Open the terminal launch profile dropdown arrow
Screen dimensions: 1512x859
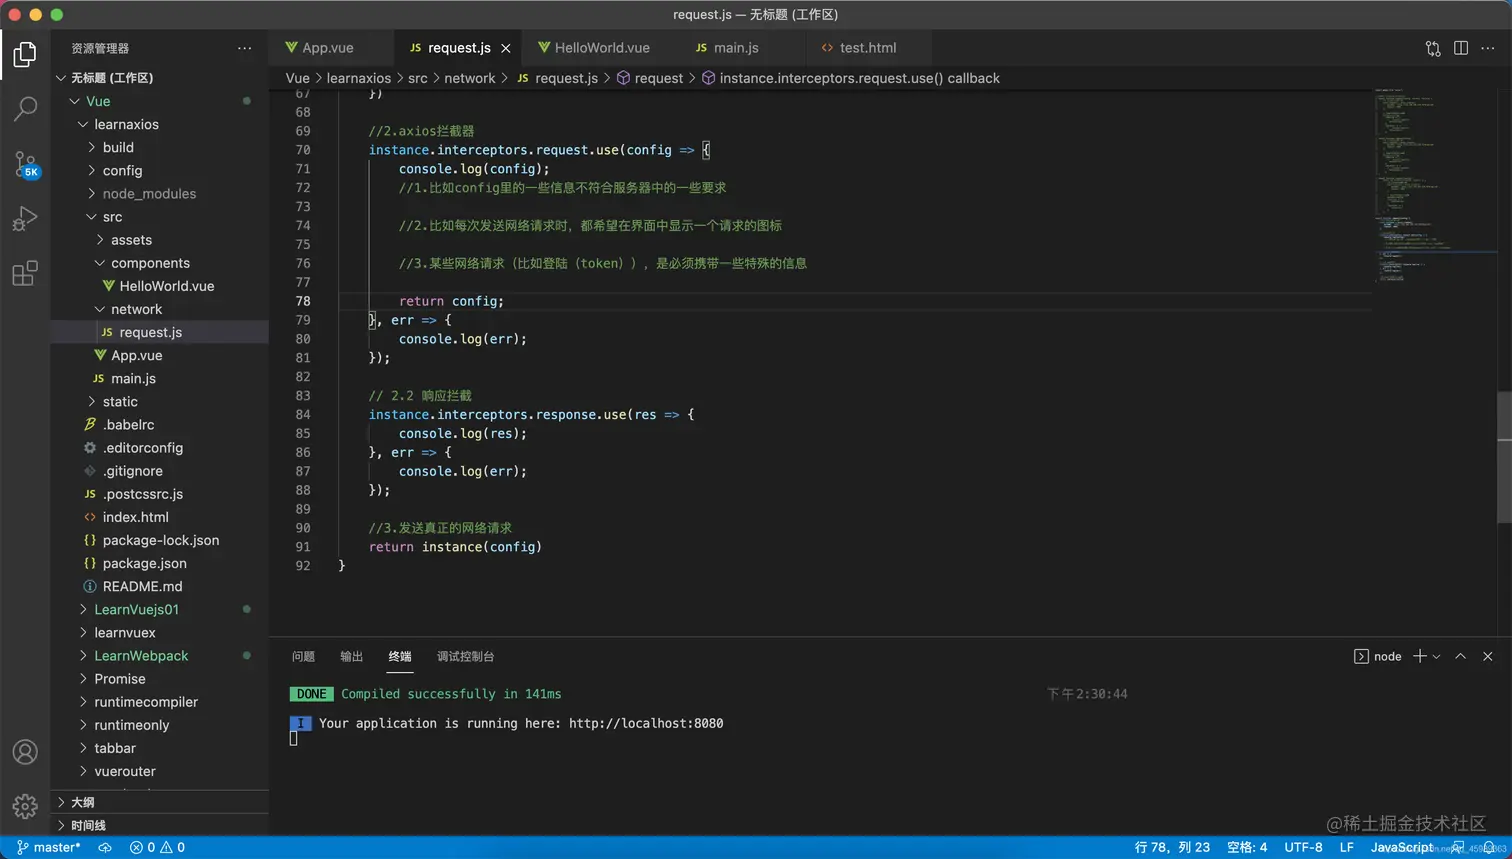click(x=1436, y=656)
